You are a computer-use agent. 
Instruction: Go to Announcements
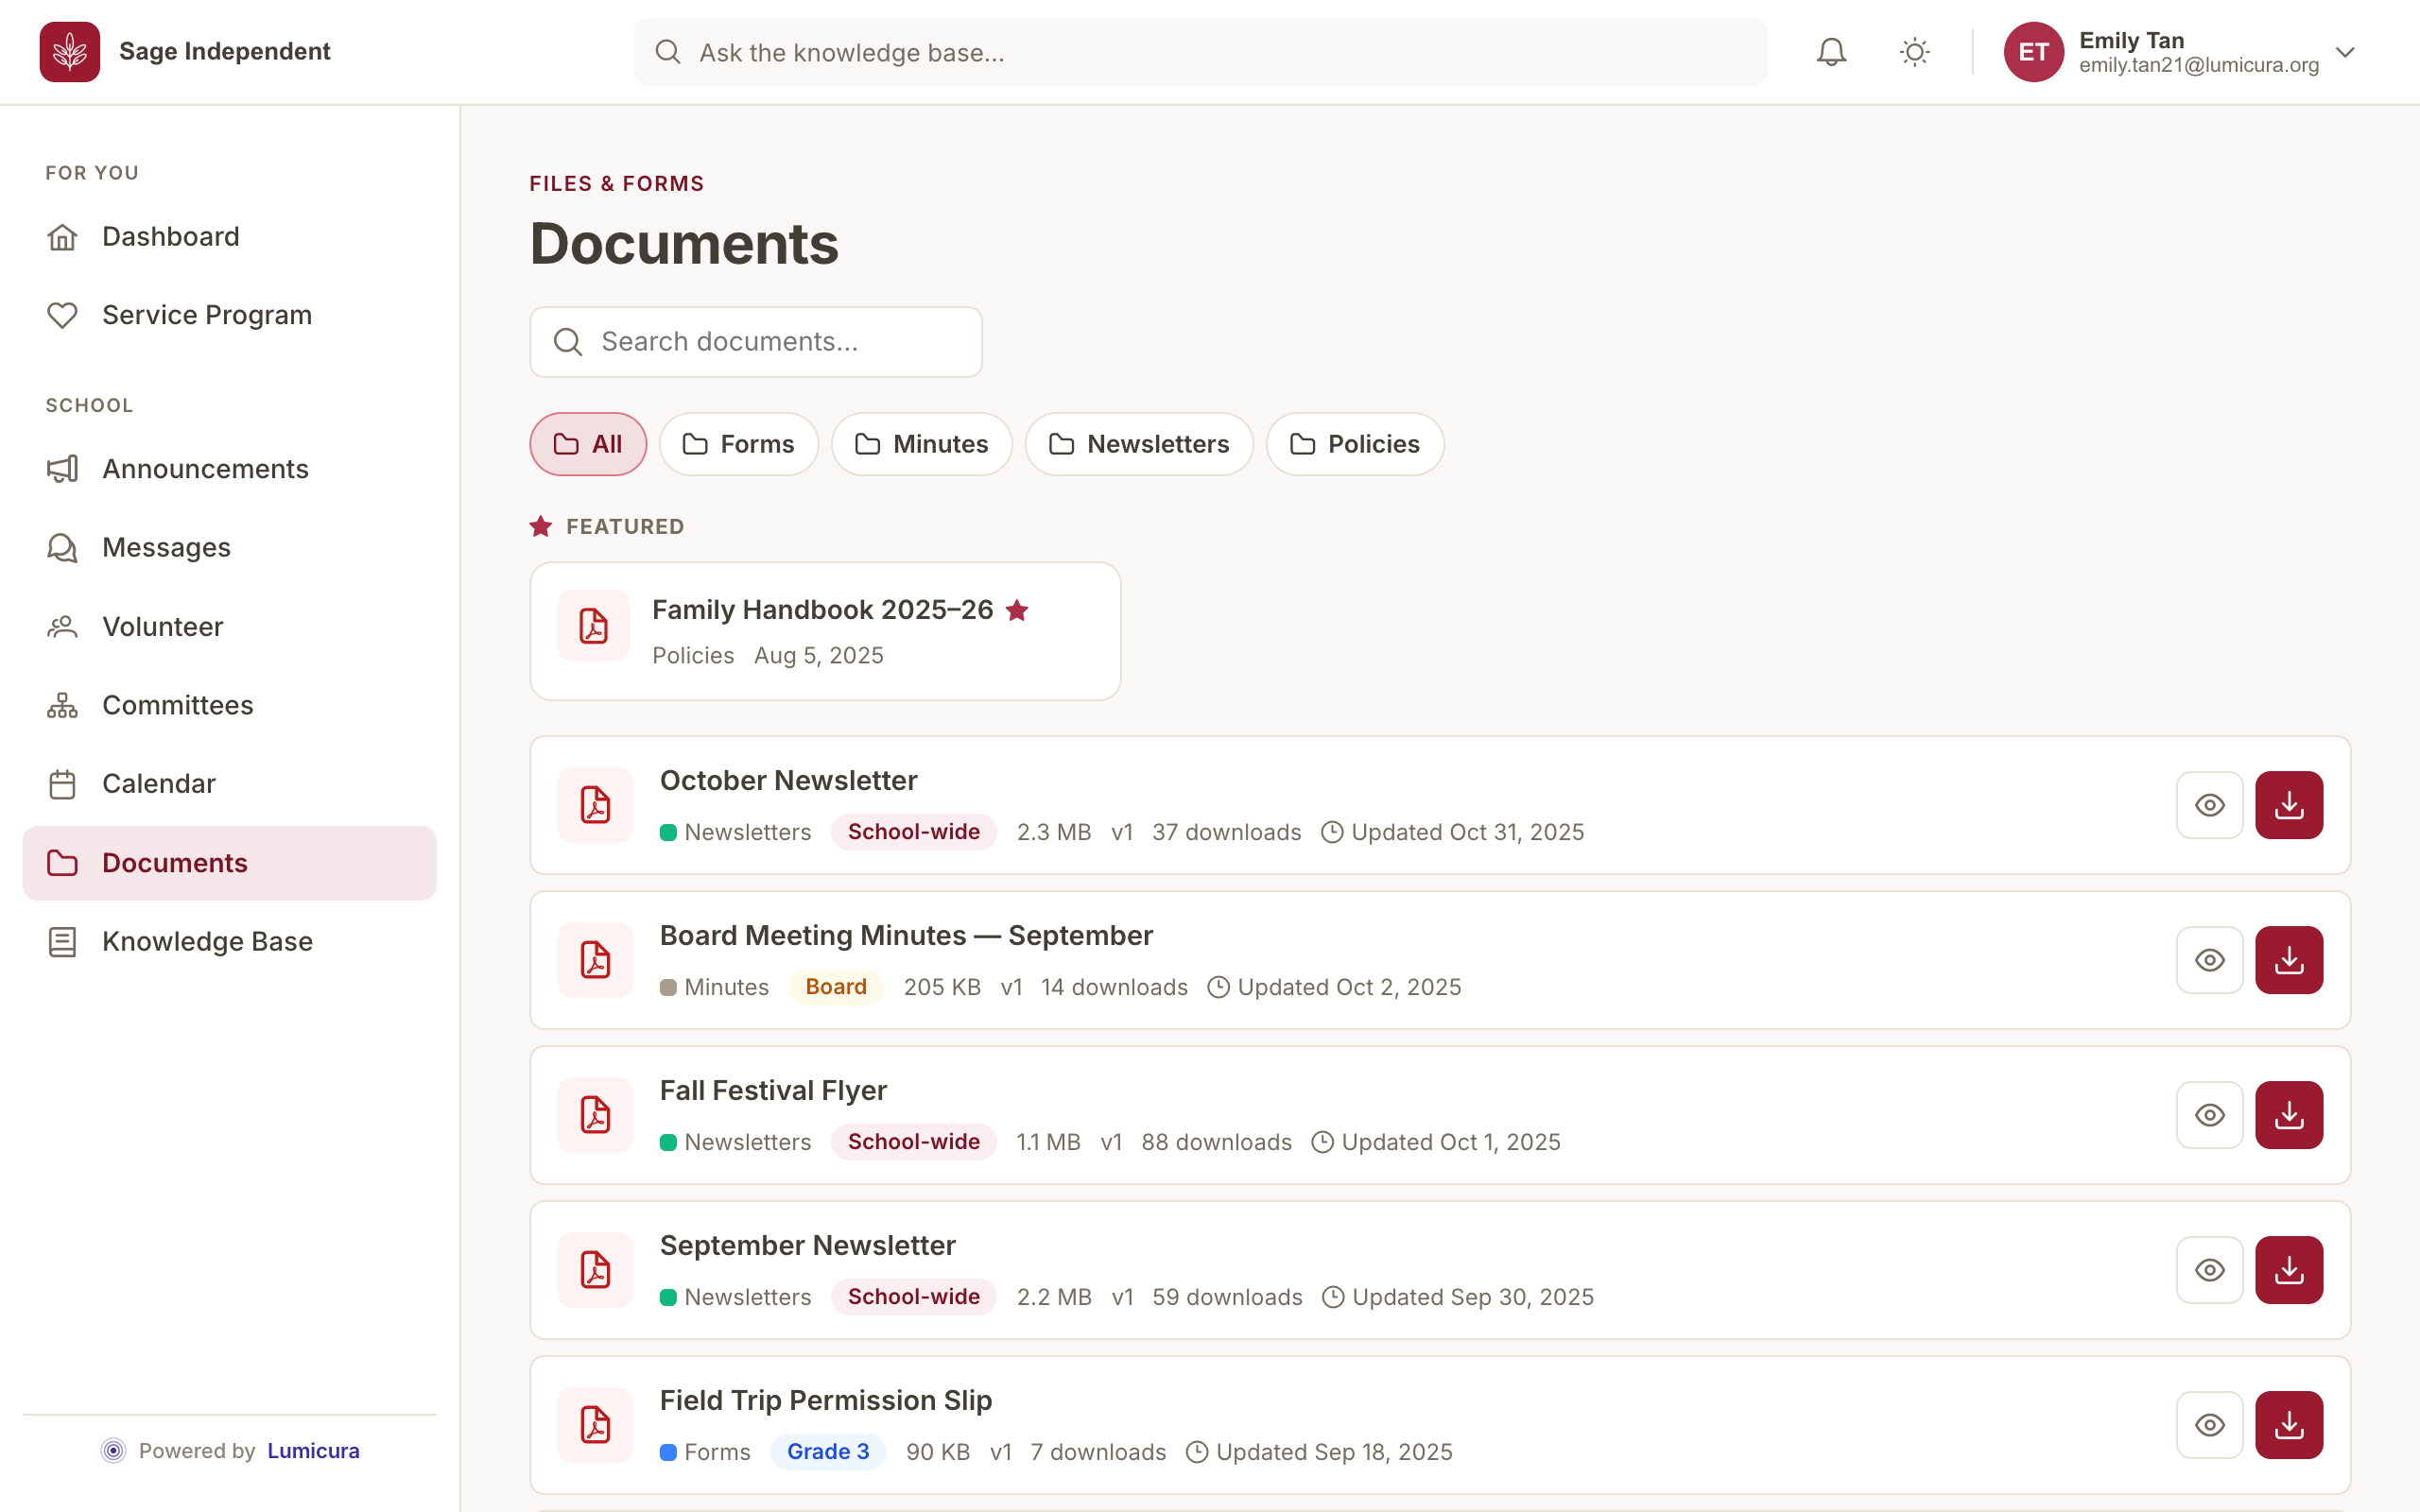click(x=230, y=469)
